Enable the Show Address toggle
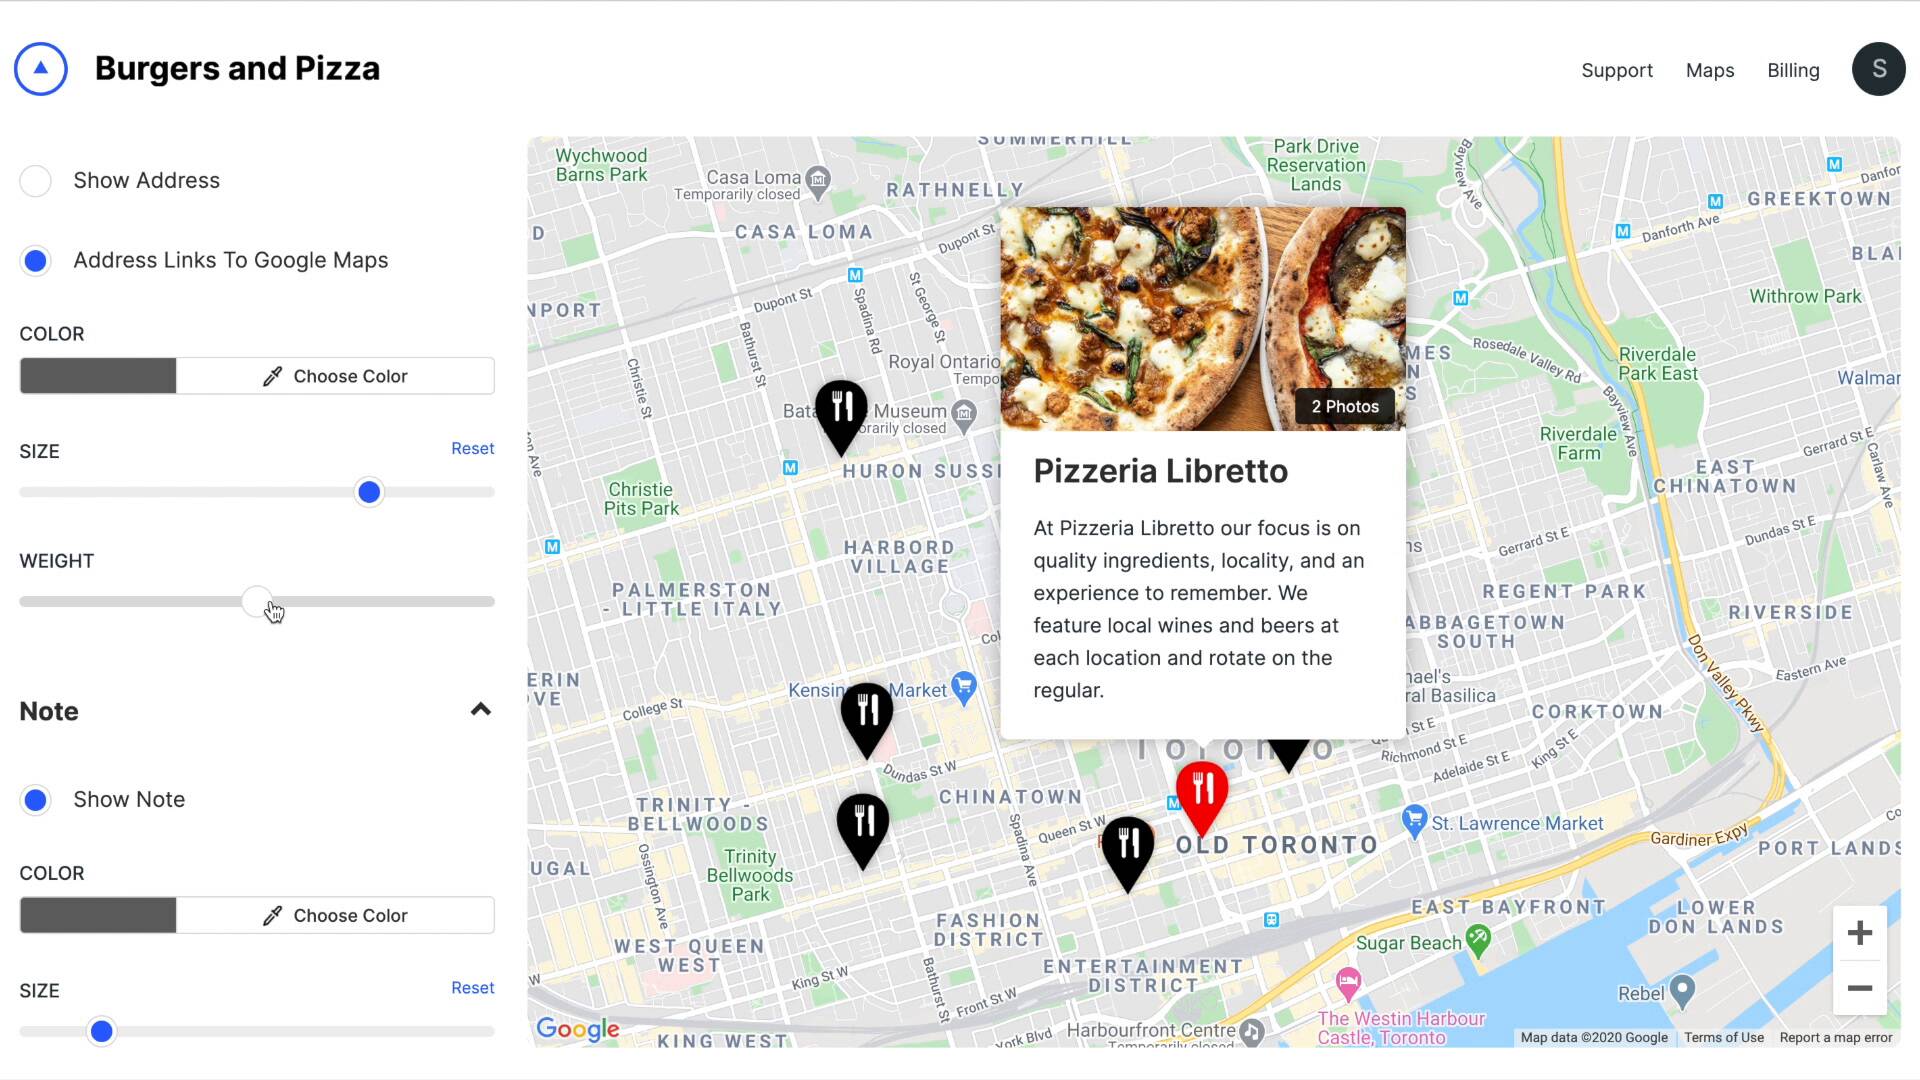Viewport: 1920px width, 1080px height. click(x=36, y=181)
